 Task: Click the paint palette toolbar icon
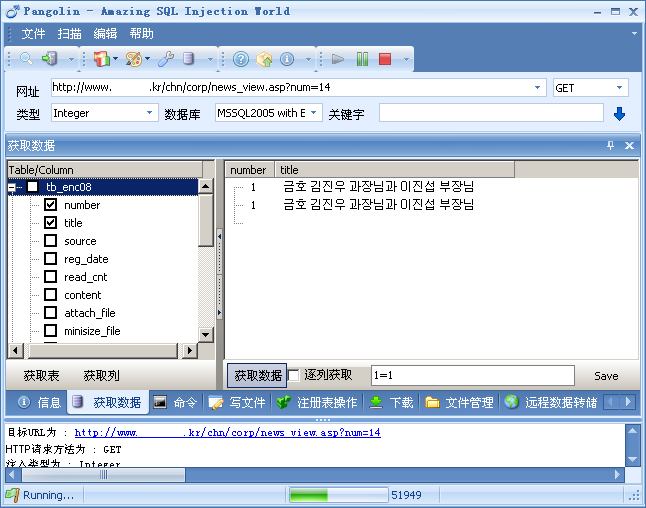point(133,59)
